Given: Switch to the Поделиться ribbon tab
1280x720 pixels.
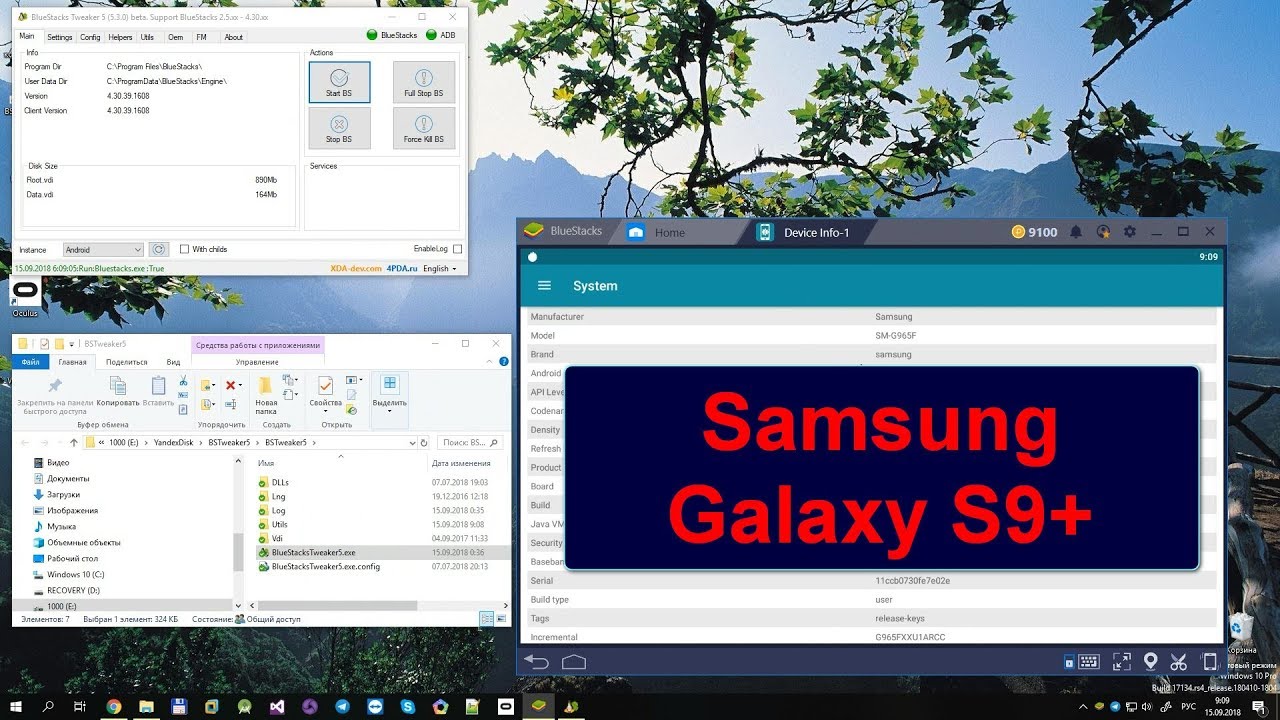Looking at the screenshot, I should pyautogui.click(x=127, y=362).
